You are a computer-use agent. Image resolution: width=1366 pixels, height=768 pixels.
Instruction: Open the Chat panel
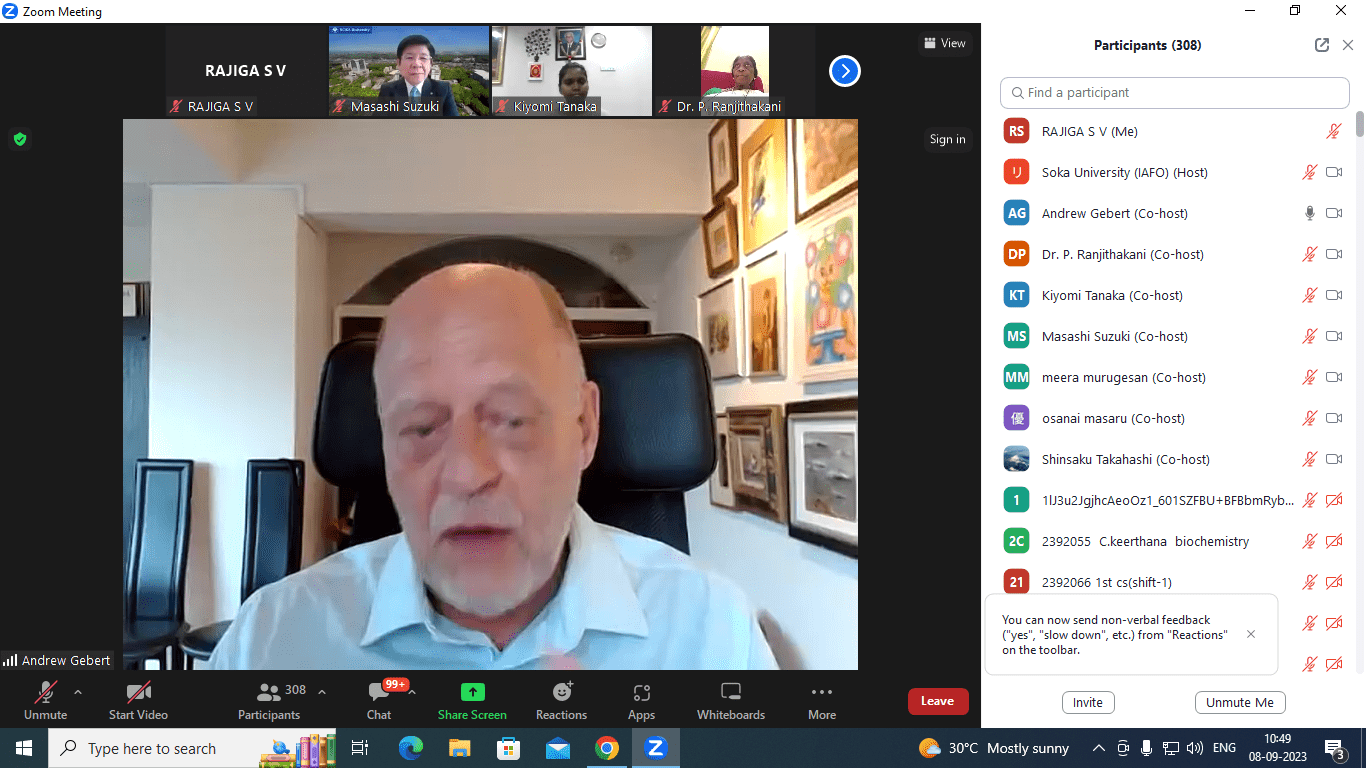379,692
